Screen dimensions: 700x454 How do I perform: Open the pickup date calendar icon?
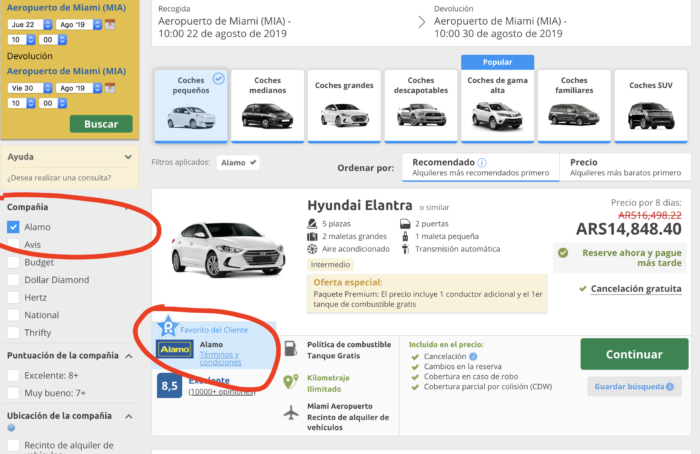110,25
